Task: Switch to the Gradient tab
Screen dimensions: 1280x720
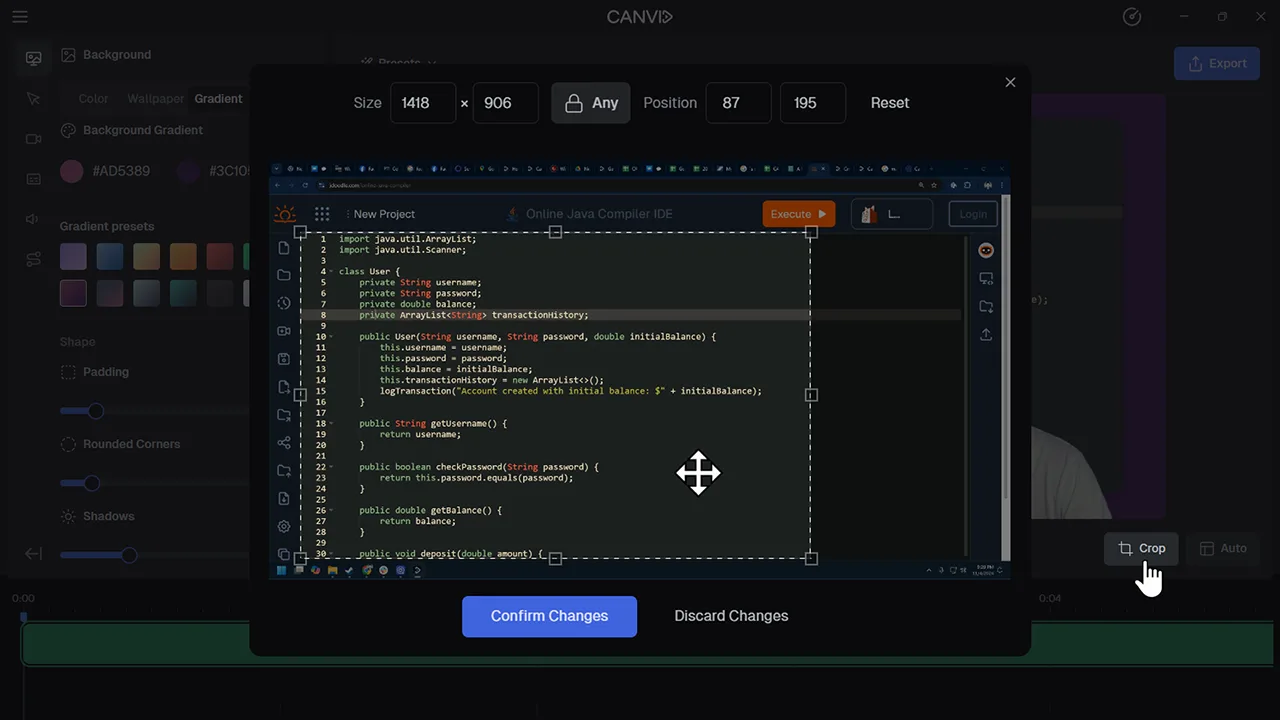Action: tap(218, 99)
